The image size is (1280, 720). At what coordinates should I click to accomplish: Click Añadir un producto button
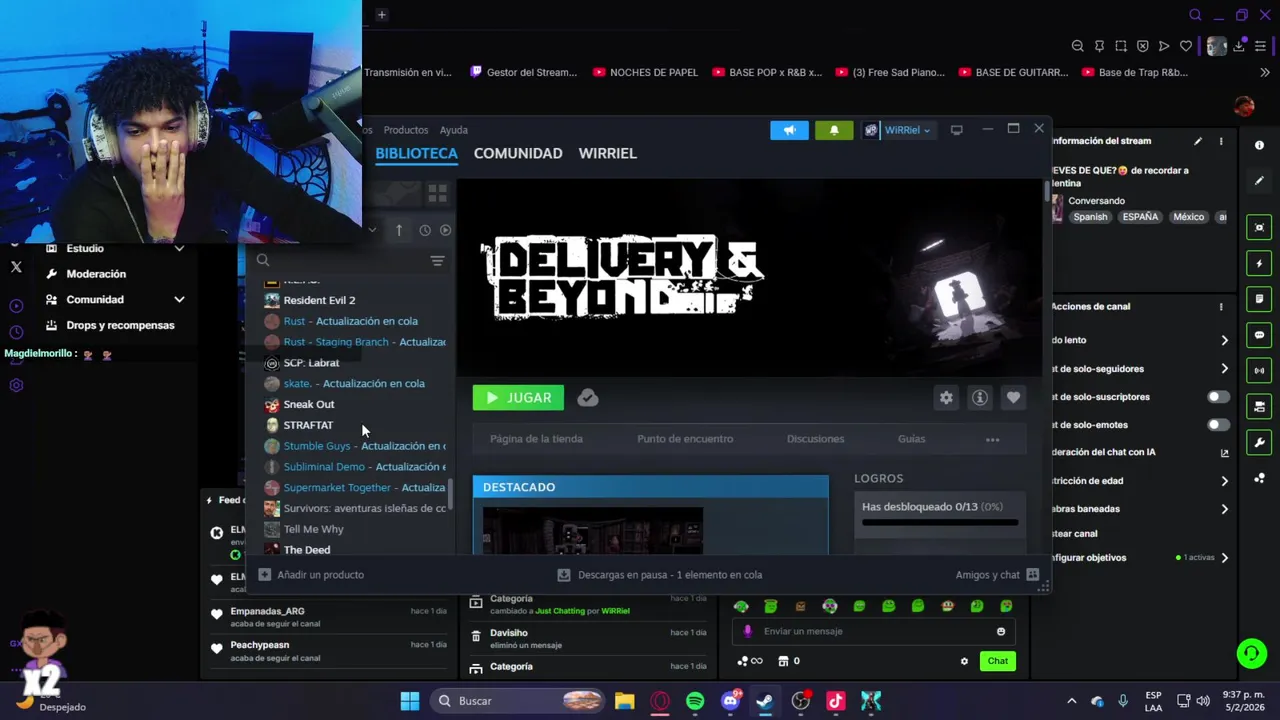[311, 575]
